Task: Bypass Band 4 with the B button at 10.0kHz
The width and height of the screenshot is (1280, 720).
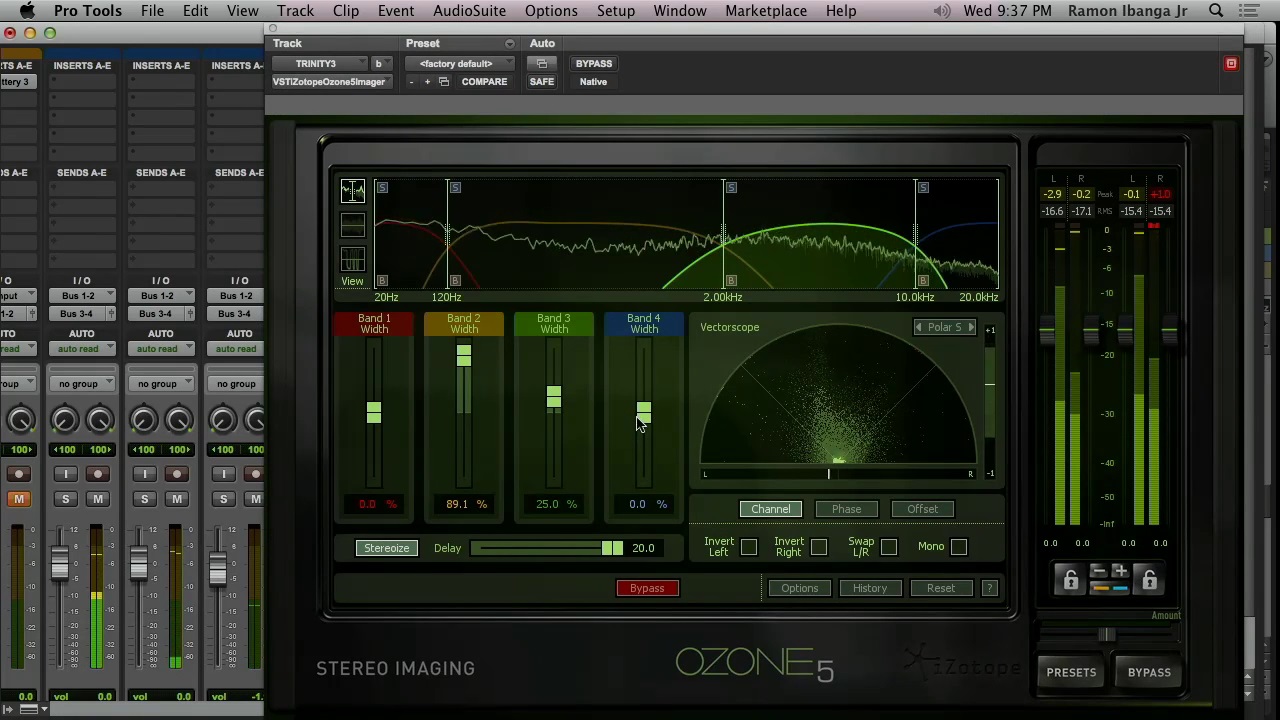Action: click(x=923, y=281)
